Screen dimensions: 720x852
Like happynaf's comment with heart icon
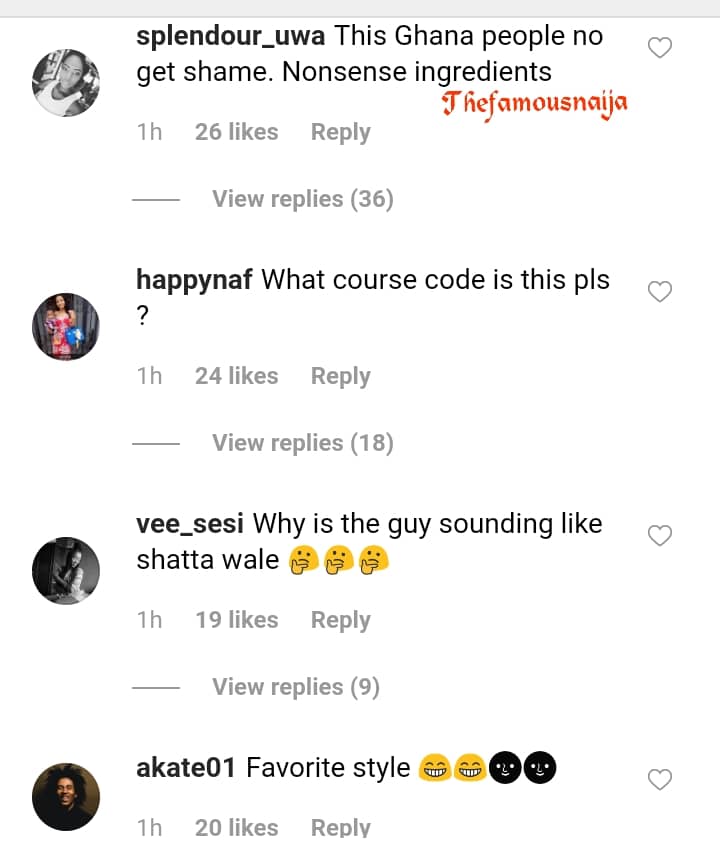(x=660, y=291)
